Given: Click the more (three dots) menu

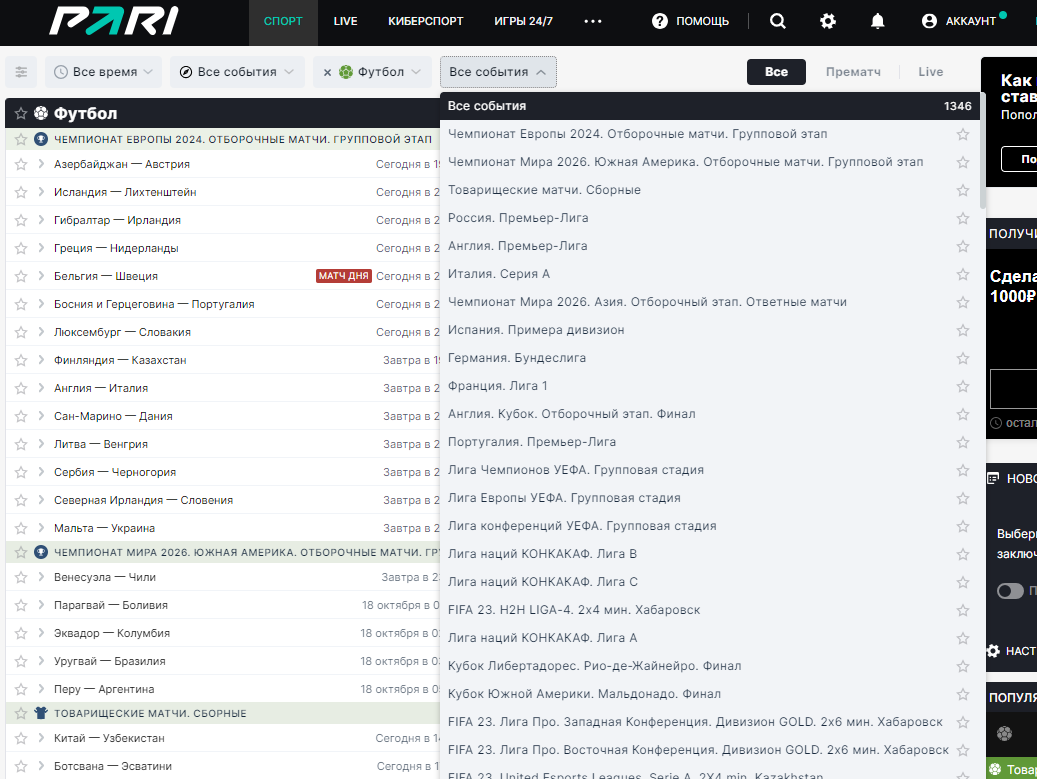Looking at the screenshot, I should coord(593,21).
